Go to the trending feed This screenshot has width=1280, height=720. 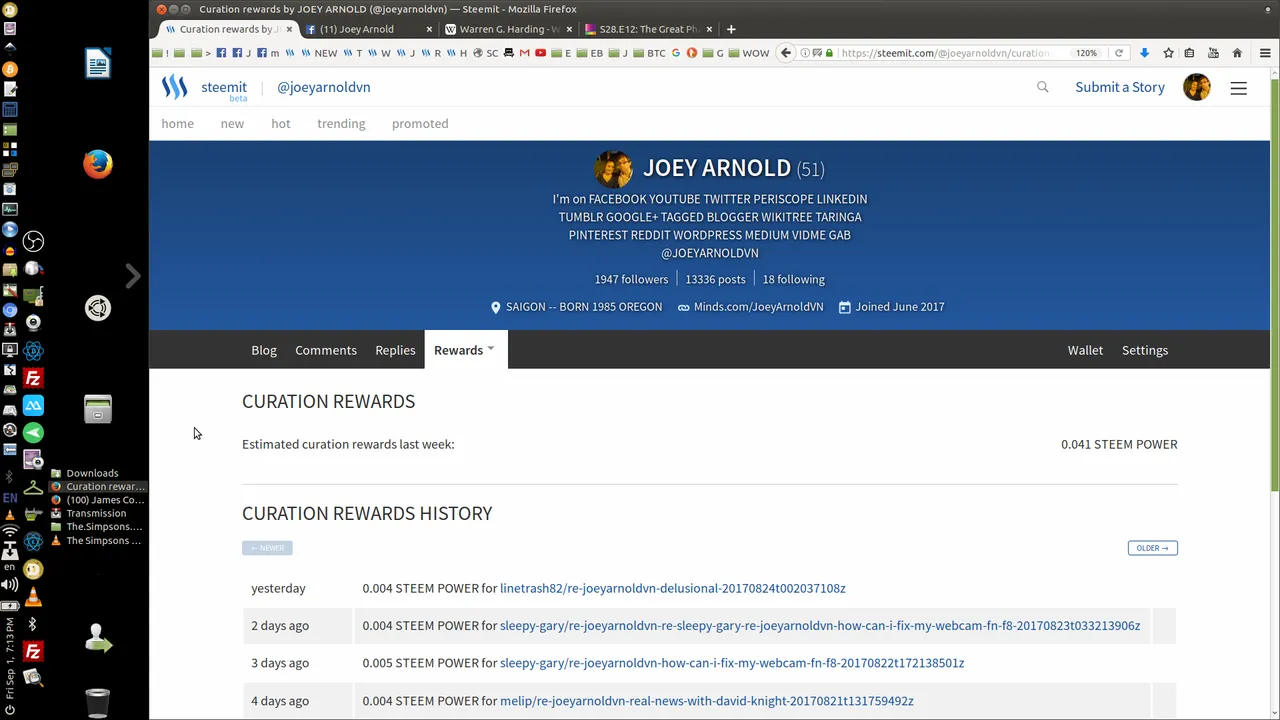pyautogui.click(x=341, y=123)
